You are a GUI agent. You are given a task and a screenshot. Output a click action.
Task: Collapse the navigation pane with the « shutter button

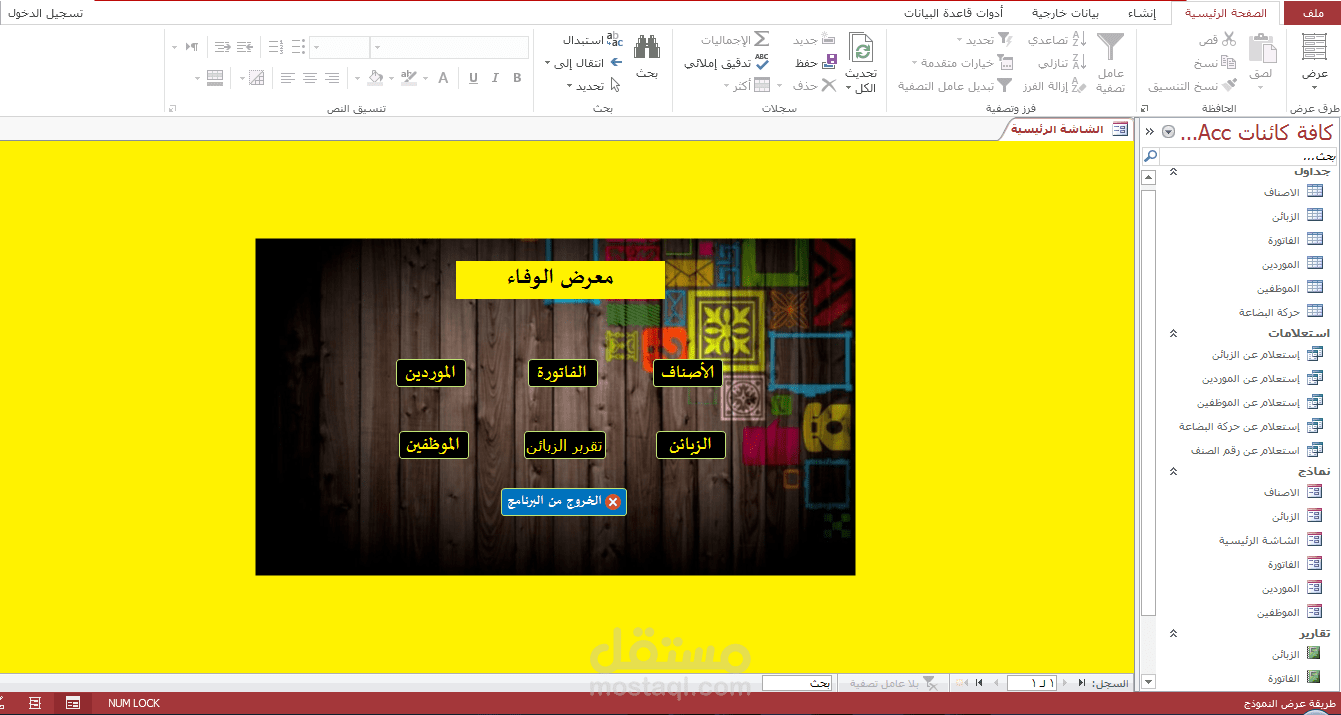[1149, 132]
